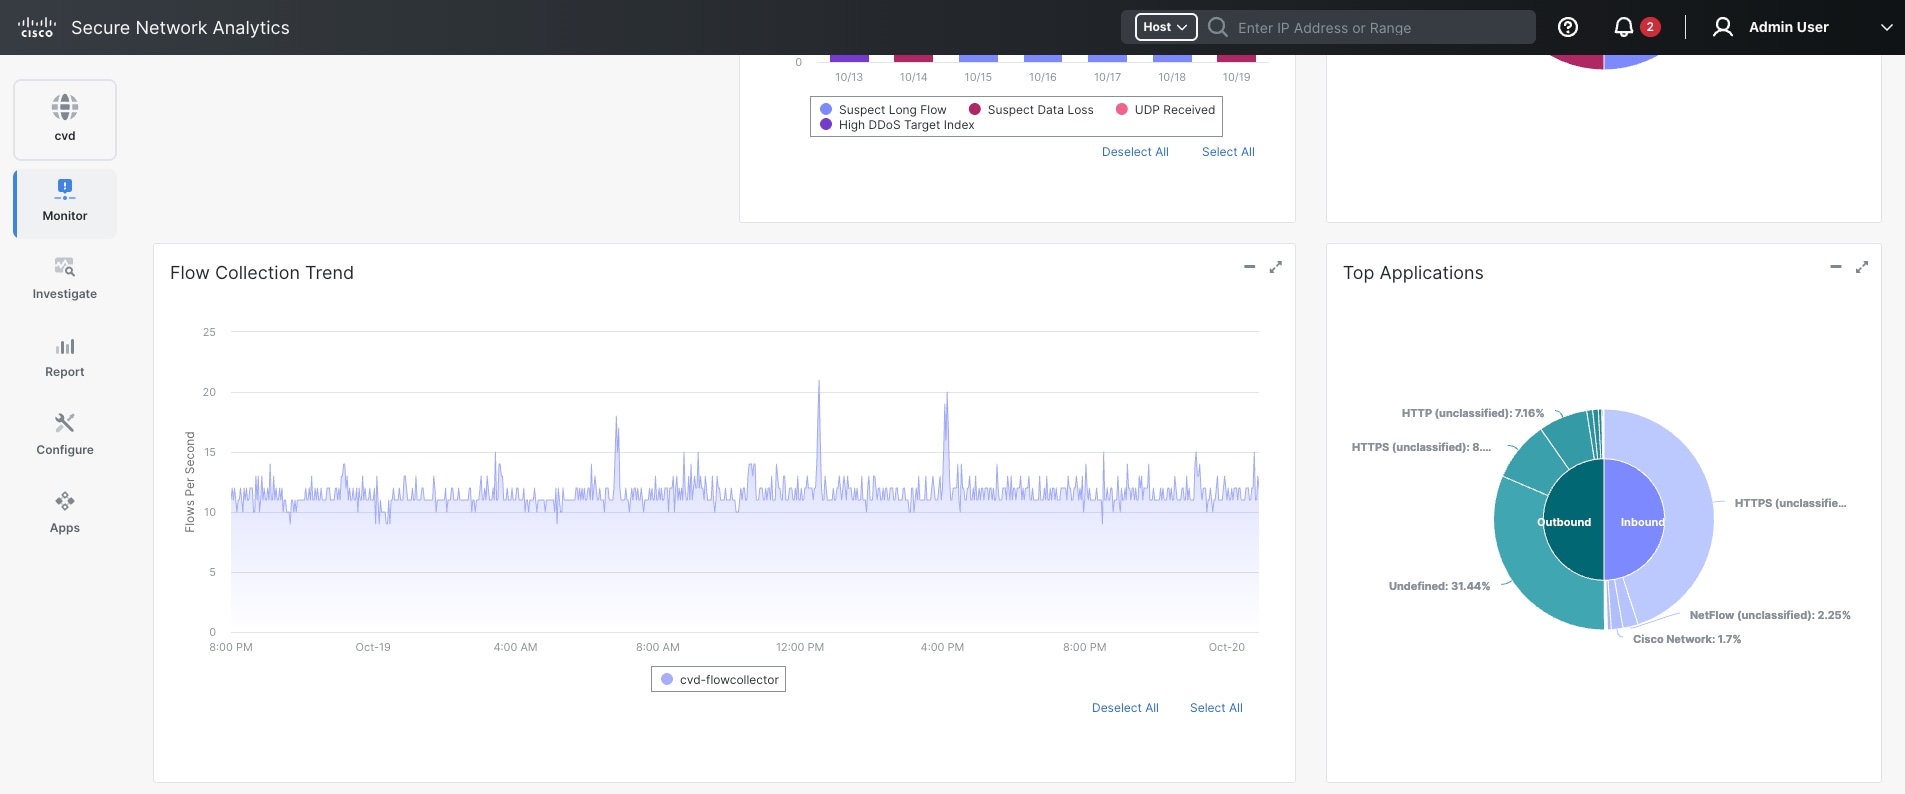The height and width of the screenshot is (794, 1905).
Task: Open the Apps sidebar item
Action: pos(65,513)
